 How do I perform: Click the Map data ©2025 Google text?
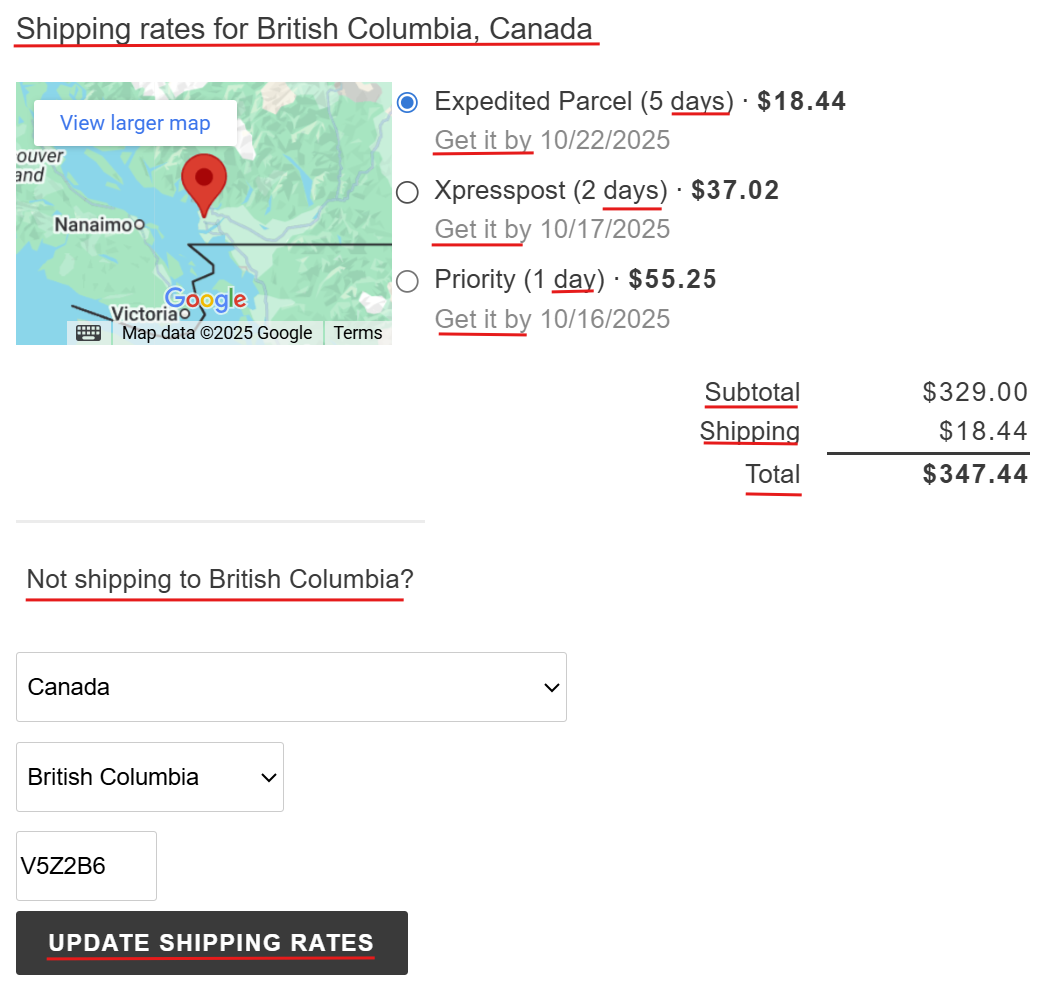[x=217, y=333]
